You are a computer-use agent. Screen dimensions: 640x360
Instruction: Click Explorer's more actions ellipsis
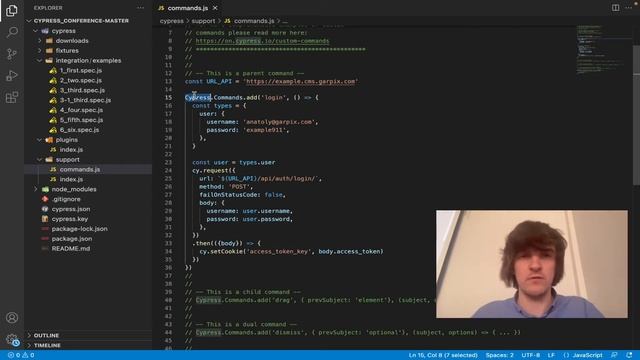point(140,8)
